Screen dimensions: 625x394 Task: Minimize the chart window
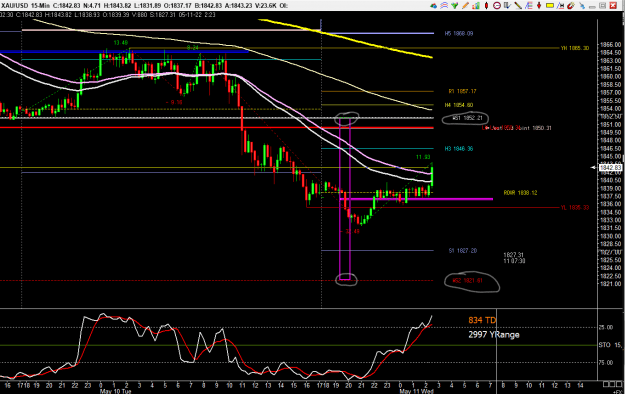click(x=592, y=7)
